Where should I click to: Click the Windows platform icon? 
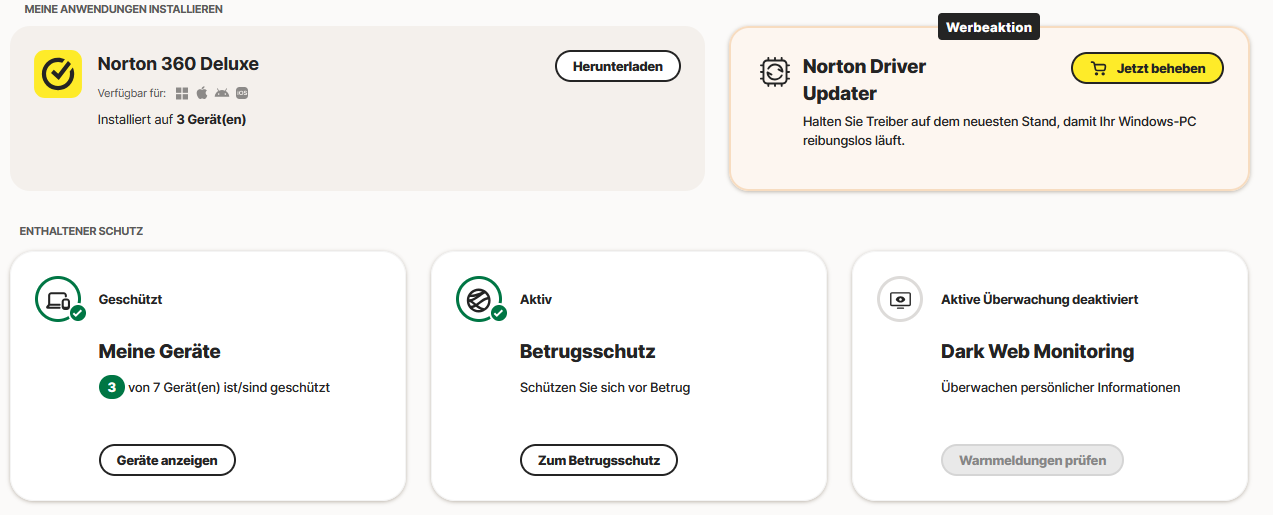pyautogui.click(x=182, y=93)
